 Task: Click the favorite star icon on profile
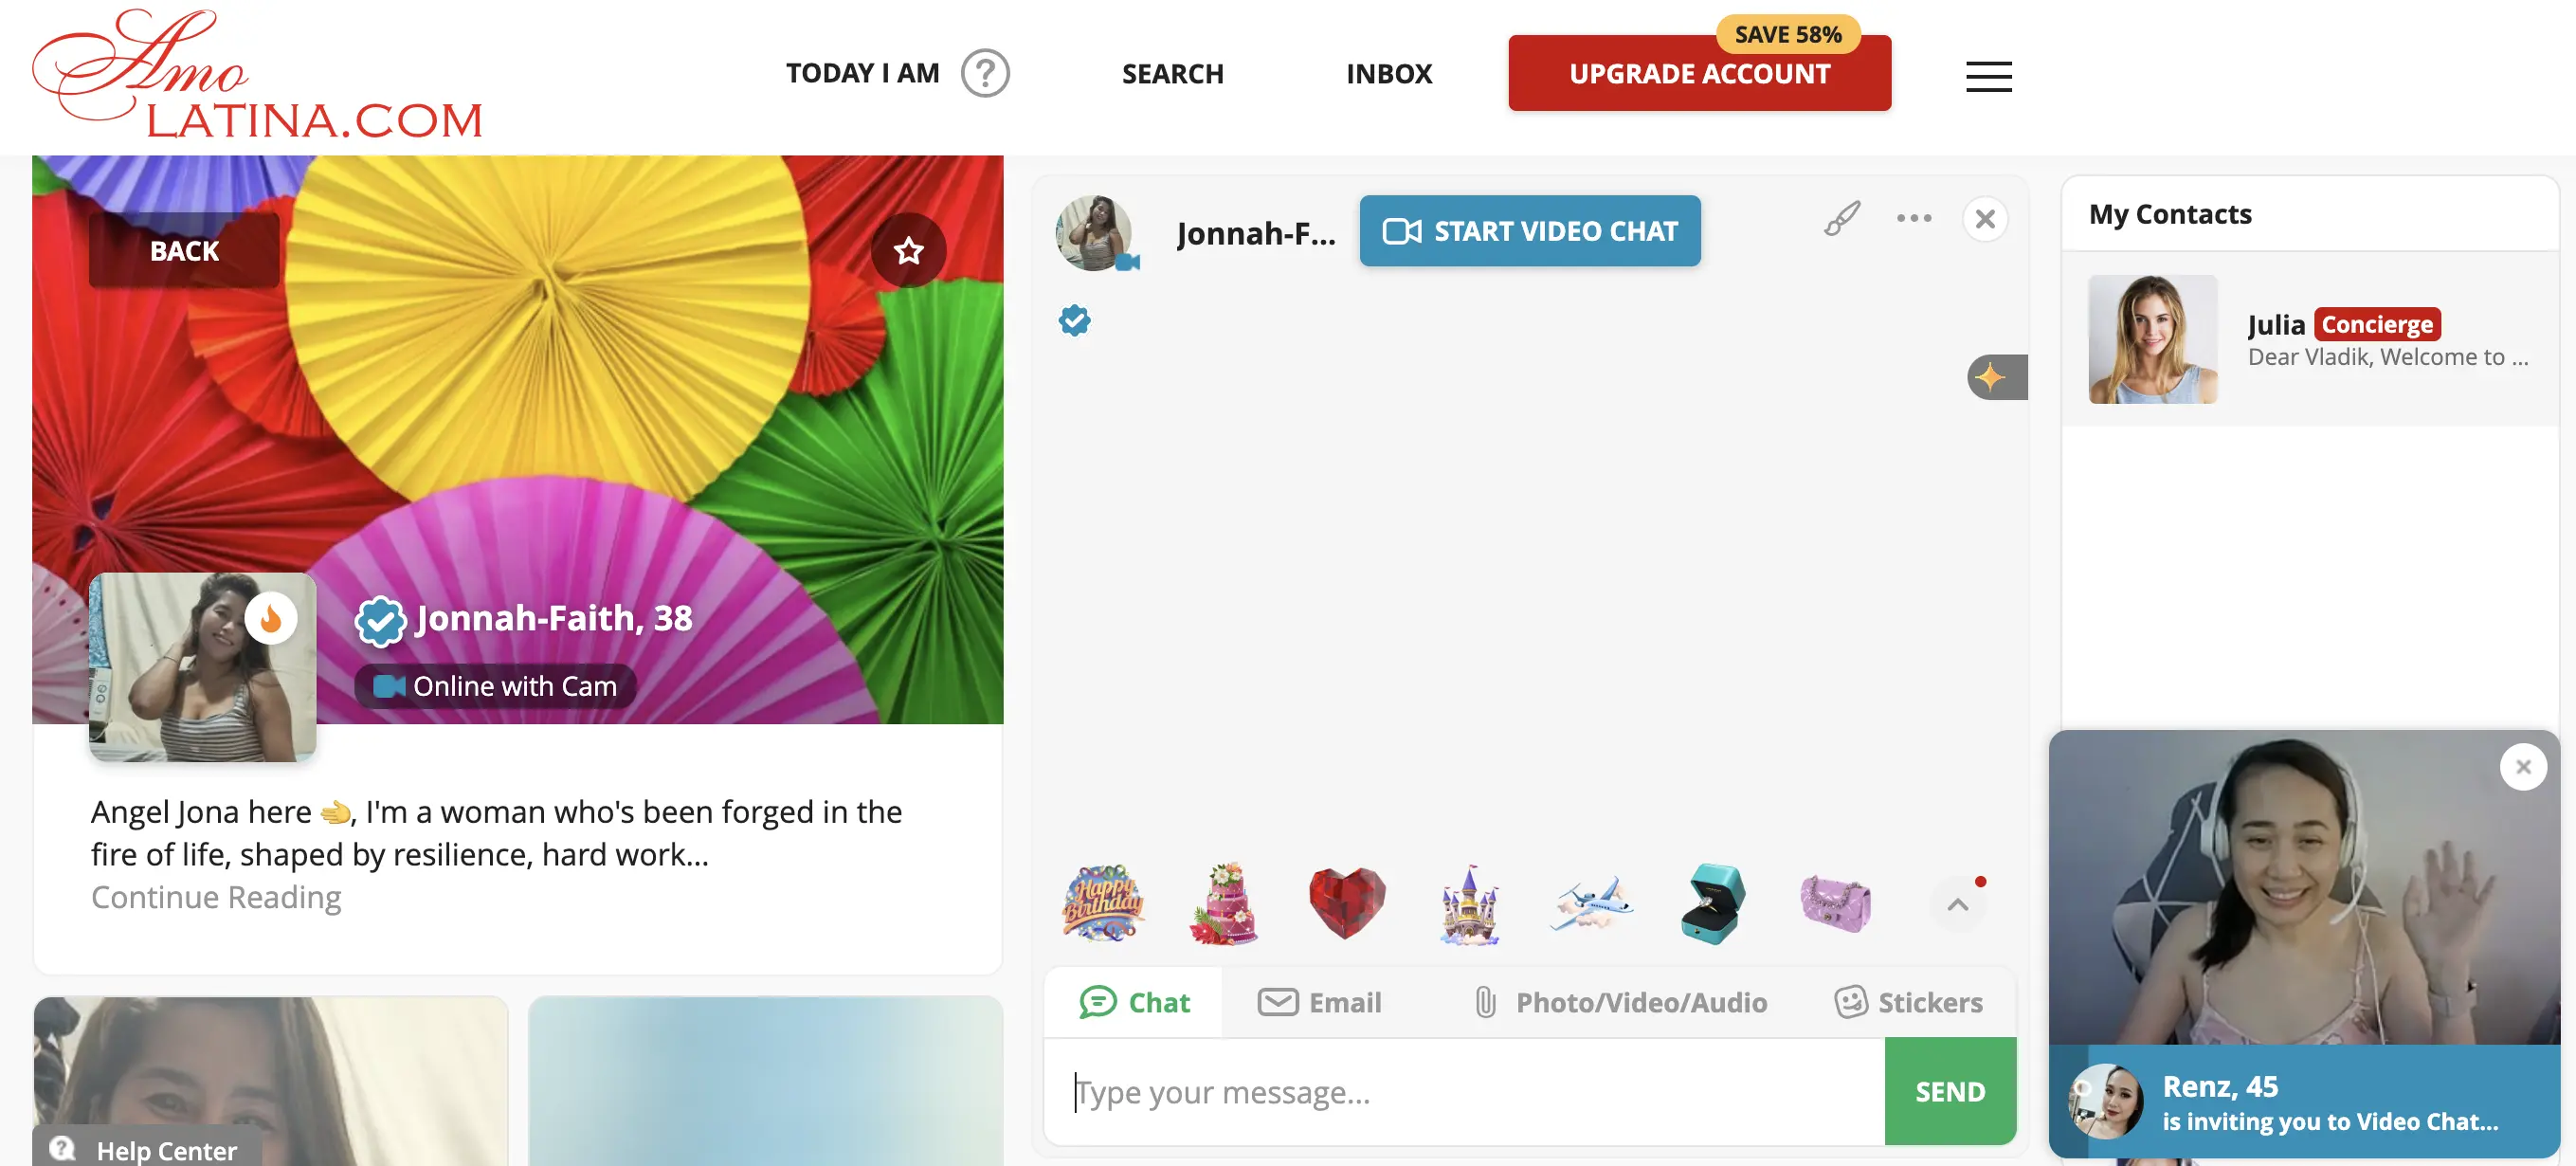point(908,250)
